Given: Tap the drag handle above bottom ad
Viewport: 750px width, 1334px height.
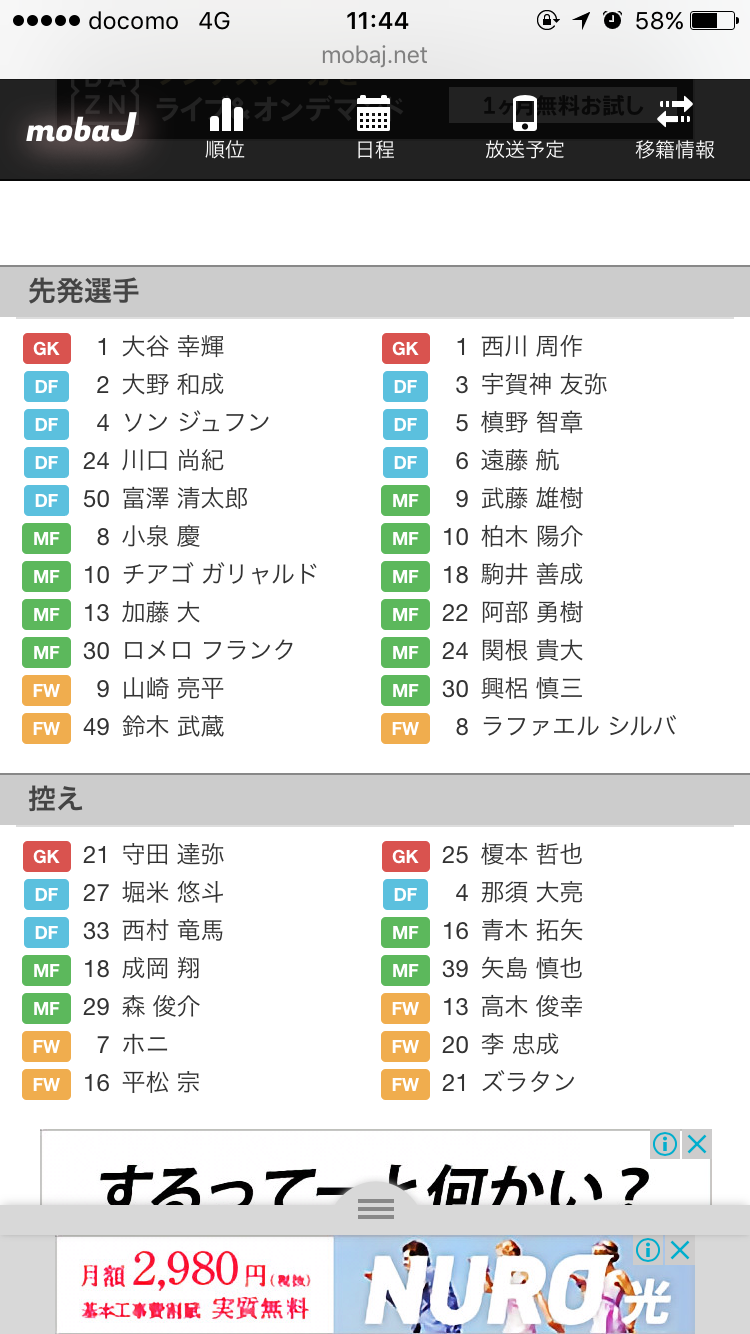Looking at the screenshot, I should pyautogui.click(x=375, y=1209).
